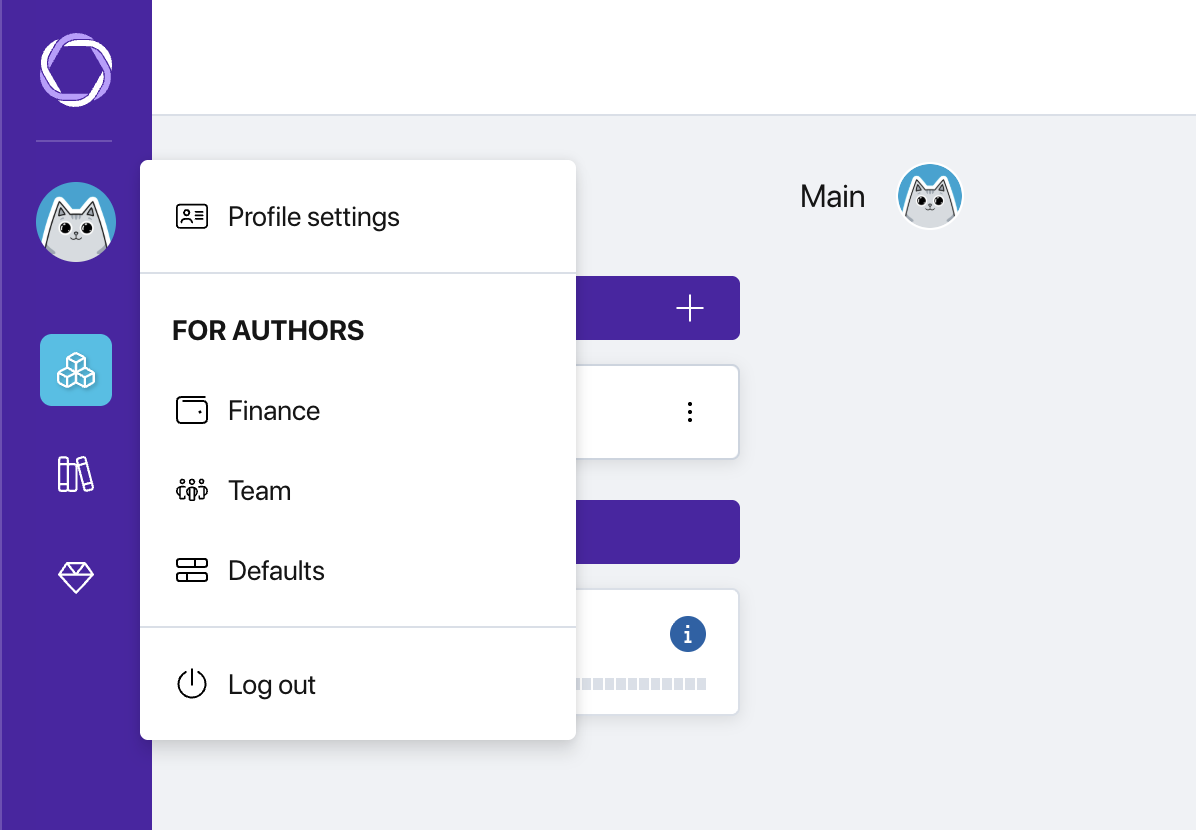Click the cat avatar in the sidebar
This screenshot has width=1196, height=830.
76,222
